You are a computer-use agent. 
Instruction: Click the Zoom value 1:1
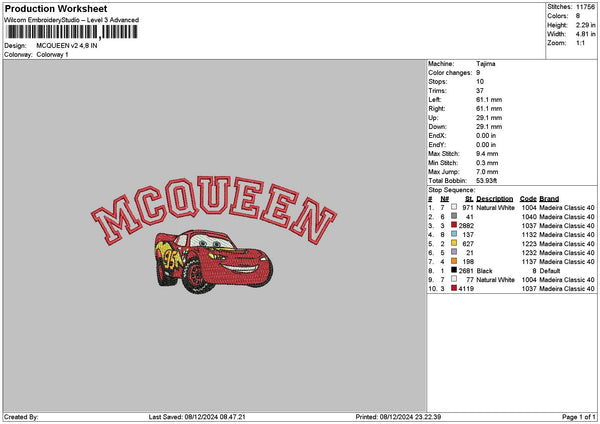click(580, 43)
